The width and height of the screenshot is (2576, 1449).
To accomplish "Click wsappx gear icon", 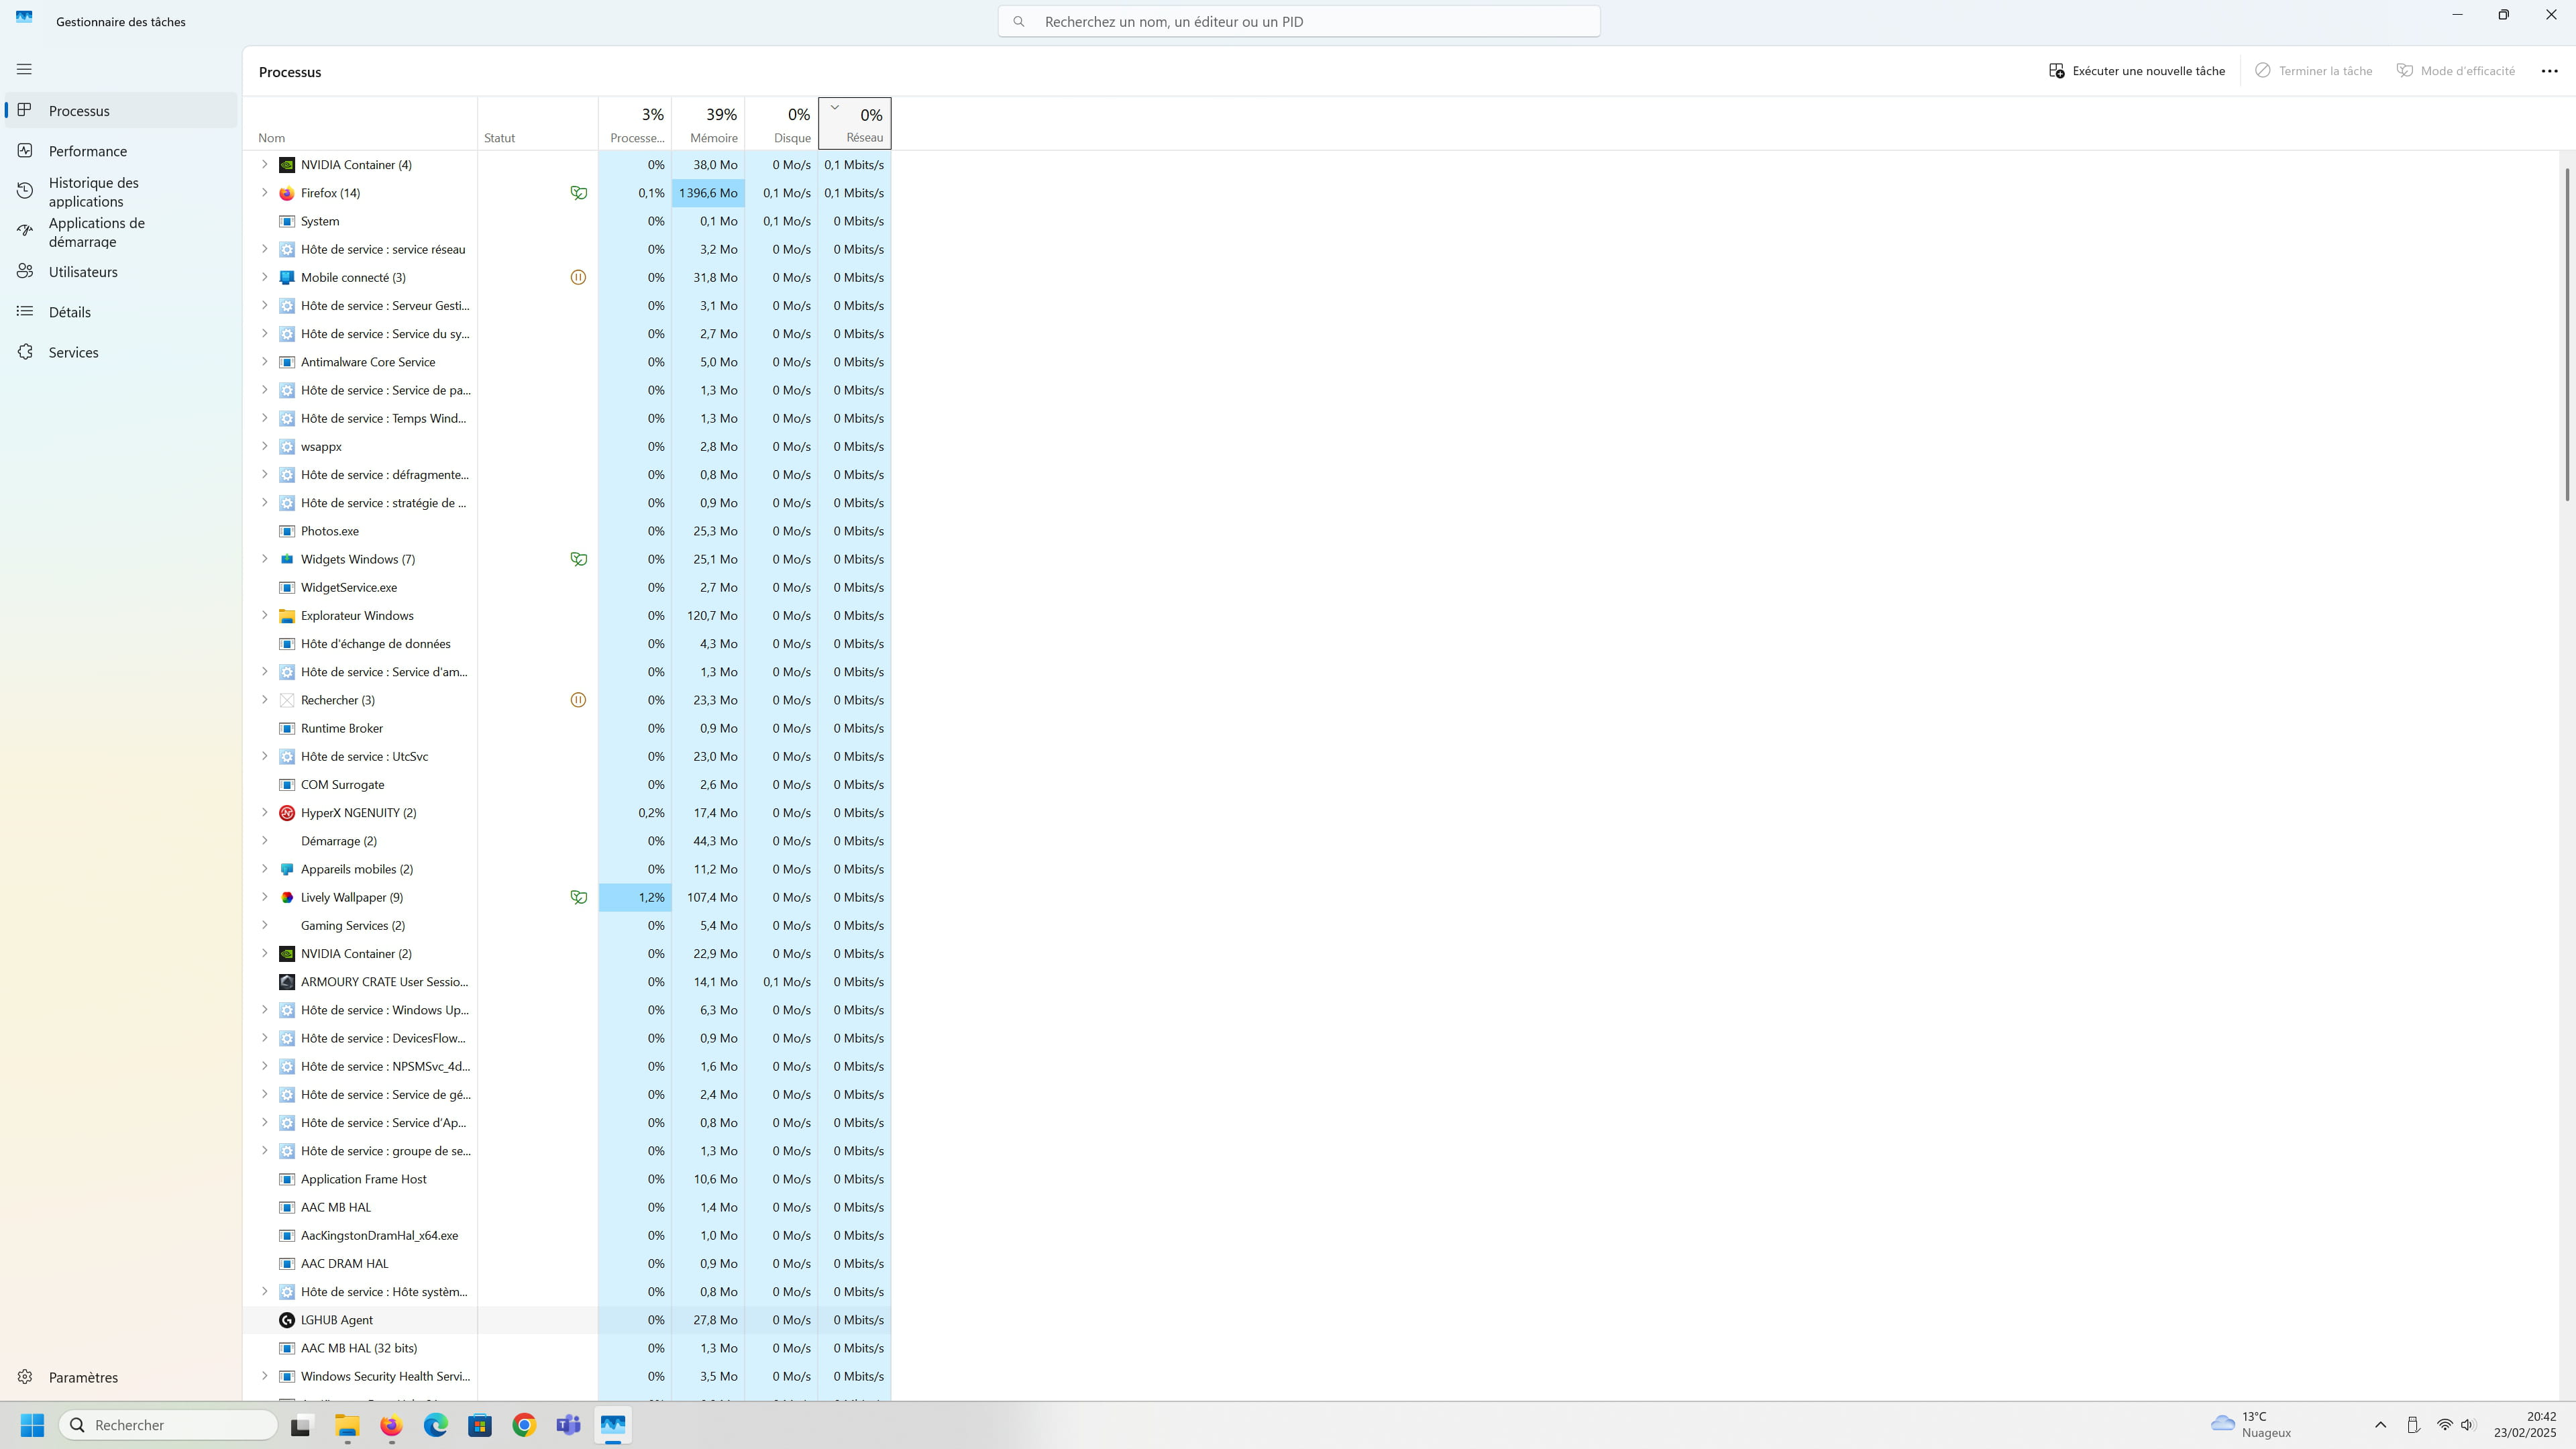I will point(287,447).
